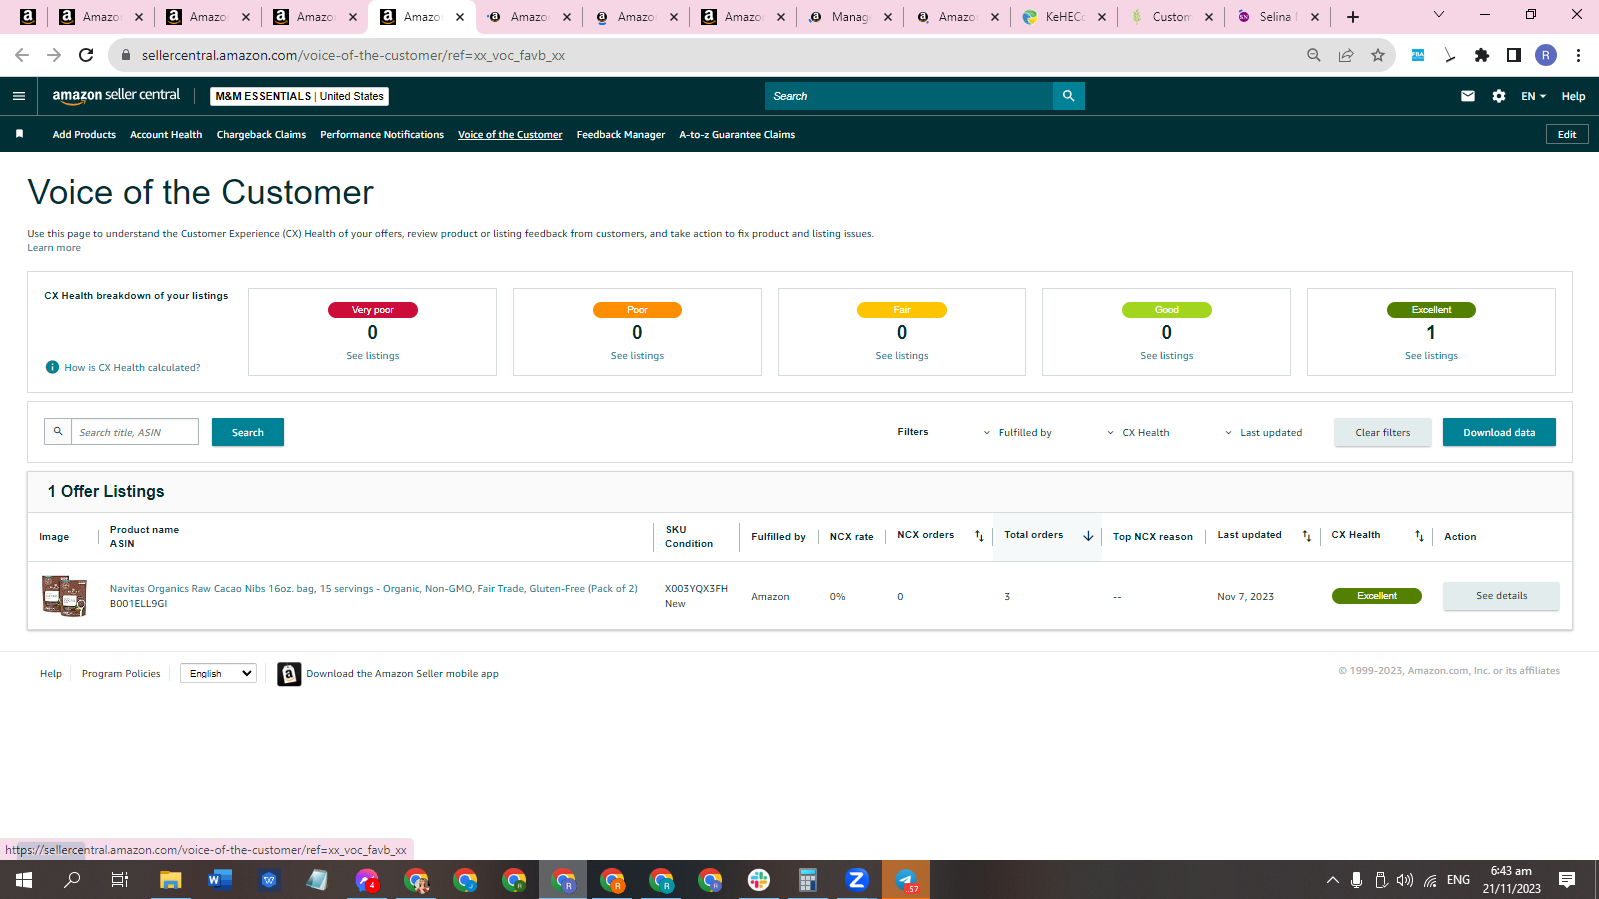Viewport: 1599px width, 899px height.
Task: Open Add Products menu item
Action: click(x=84, y=134)
